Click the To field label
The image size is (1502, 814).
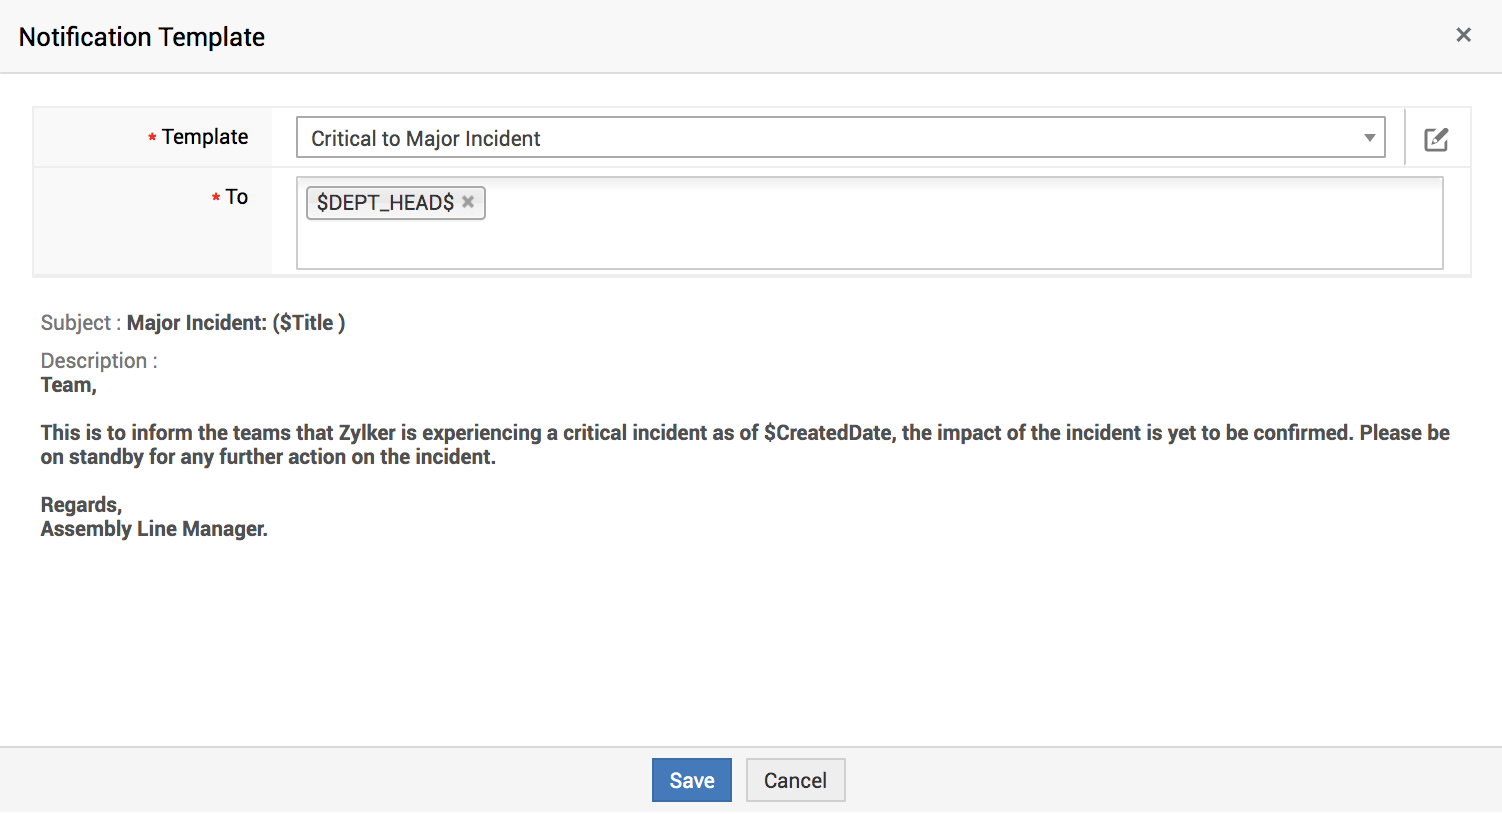(236, 197)
